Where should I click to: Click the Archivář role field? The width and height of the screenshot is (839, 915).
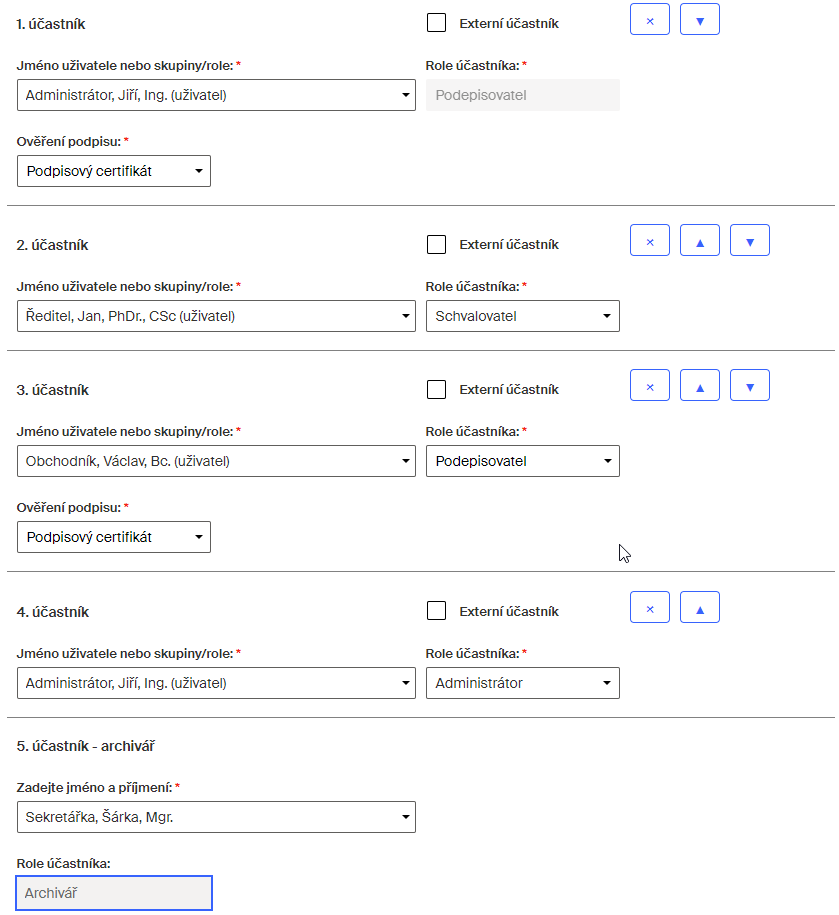(x=114, y=893)
